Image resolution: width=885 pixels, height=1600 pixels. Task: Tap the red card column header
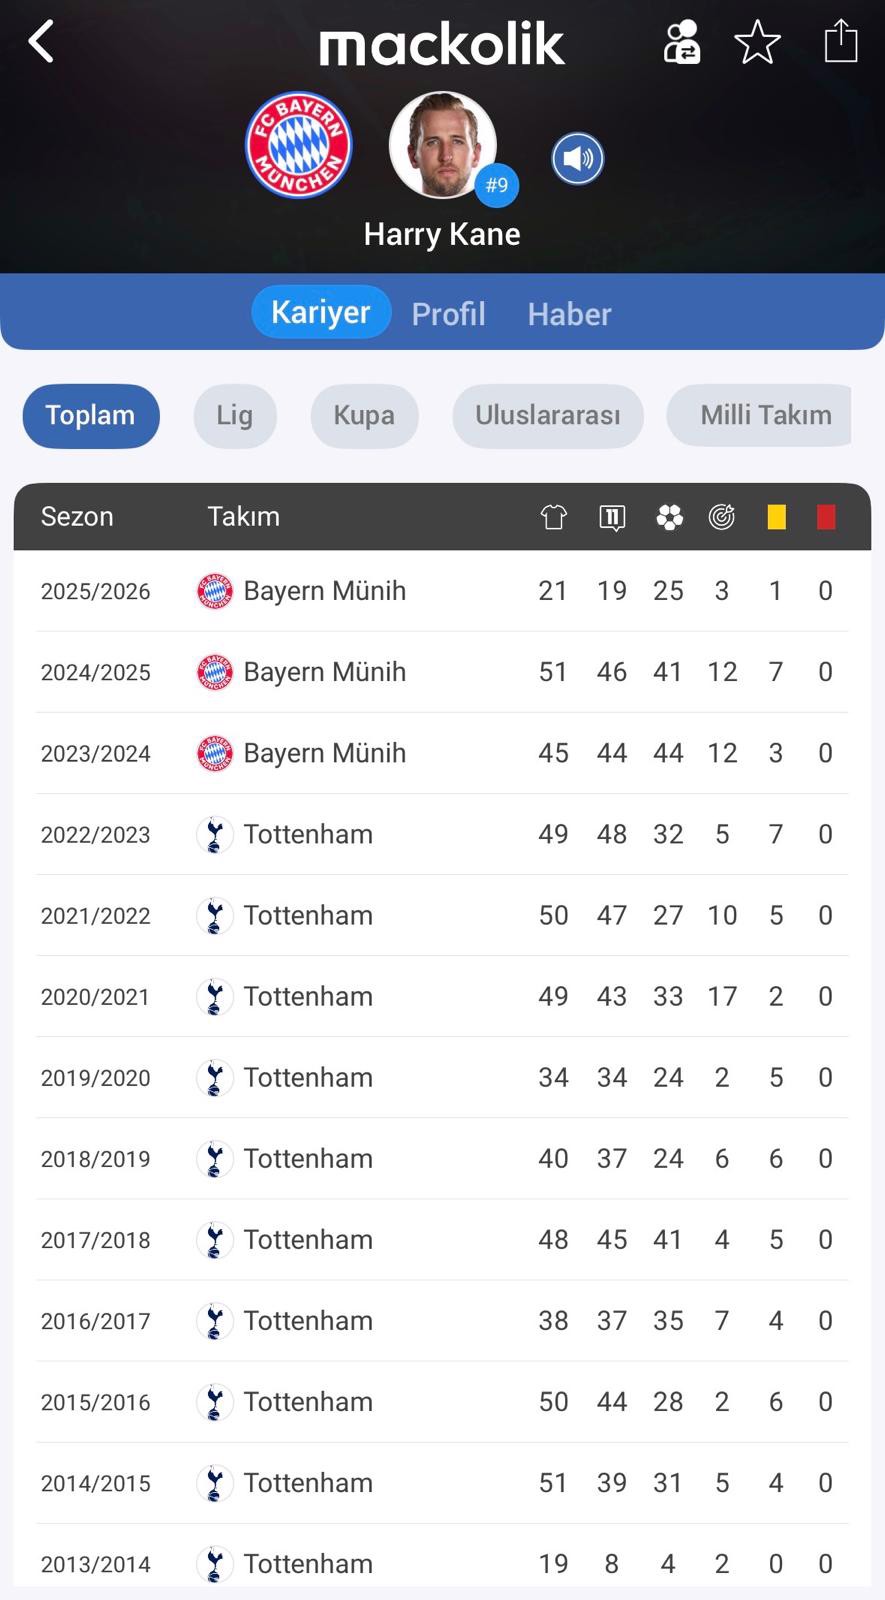(x=826, y=517)
